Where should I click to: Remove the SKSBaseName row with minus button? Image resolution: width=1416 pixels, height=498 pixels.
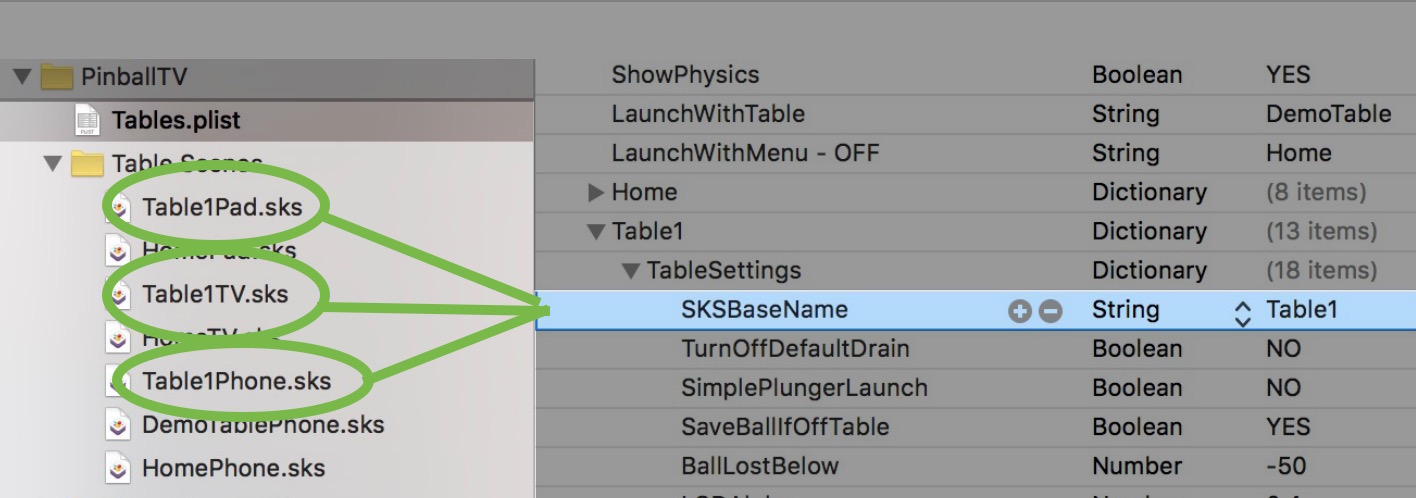coord(1050,311)
